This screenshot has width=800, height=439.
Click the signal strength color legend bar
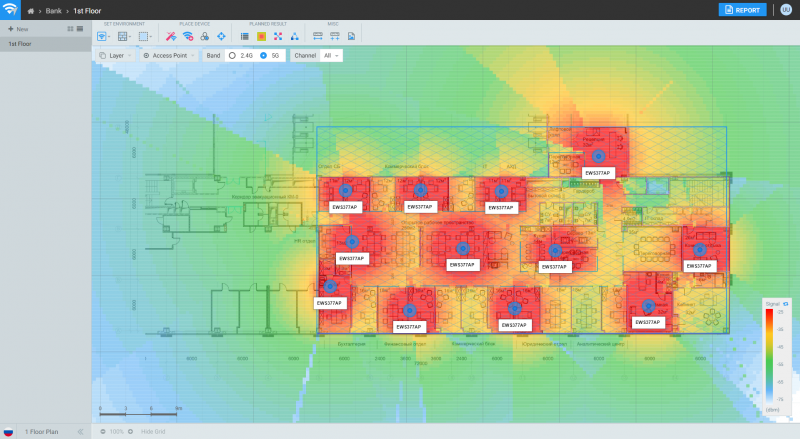[x=768, y=355]
